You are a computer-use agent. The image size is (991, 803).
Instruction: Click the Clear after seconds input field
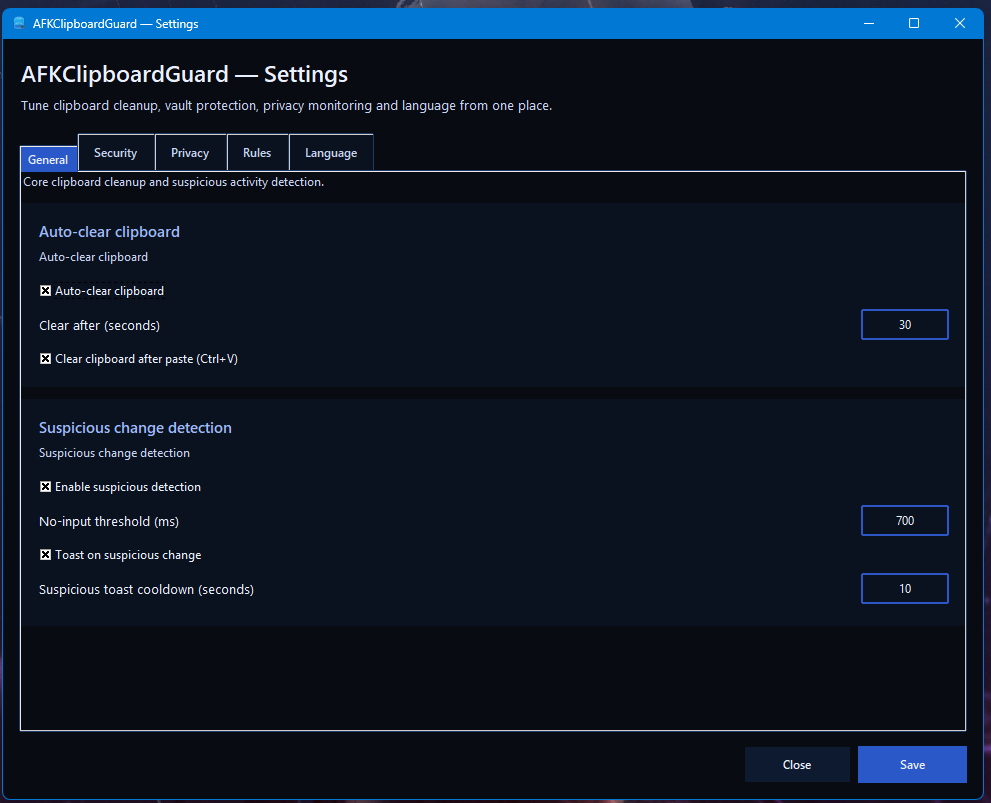[x=904, y=325]
